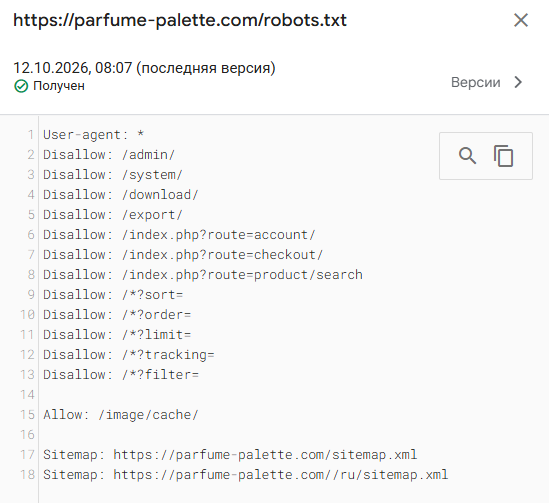The width and height of the screenshot is (549, 503).
Task: Click line 'Disallow: /admin/'
Action: (109, 155)
